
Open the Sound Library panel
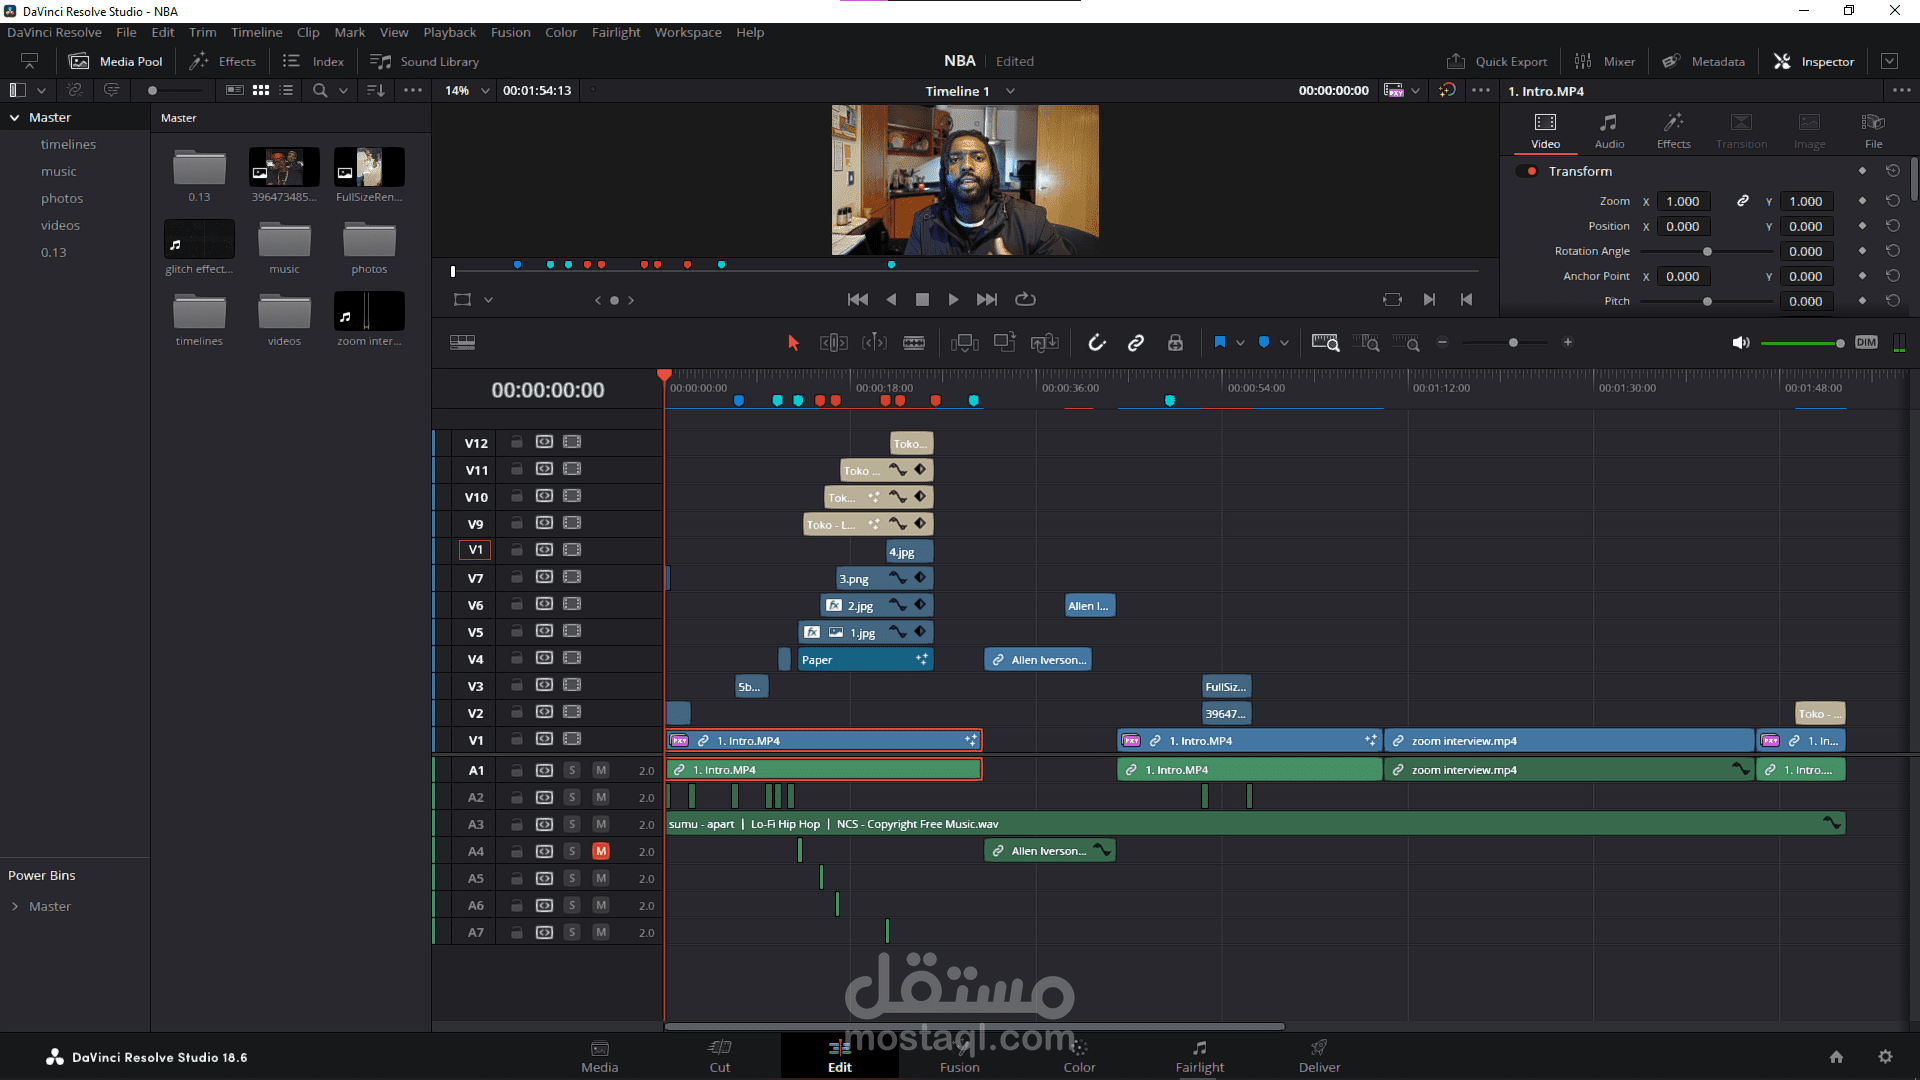tap(425, 61)
